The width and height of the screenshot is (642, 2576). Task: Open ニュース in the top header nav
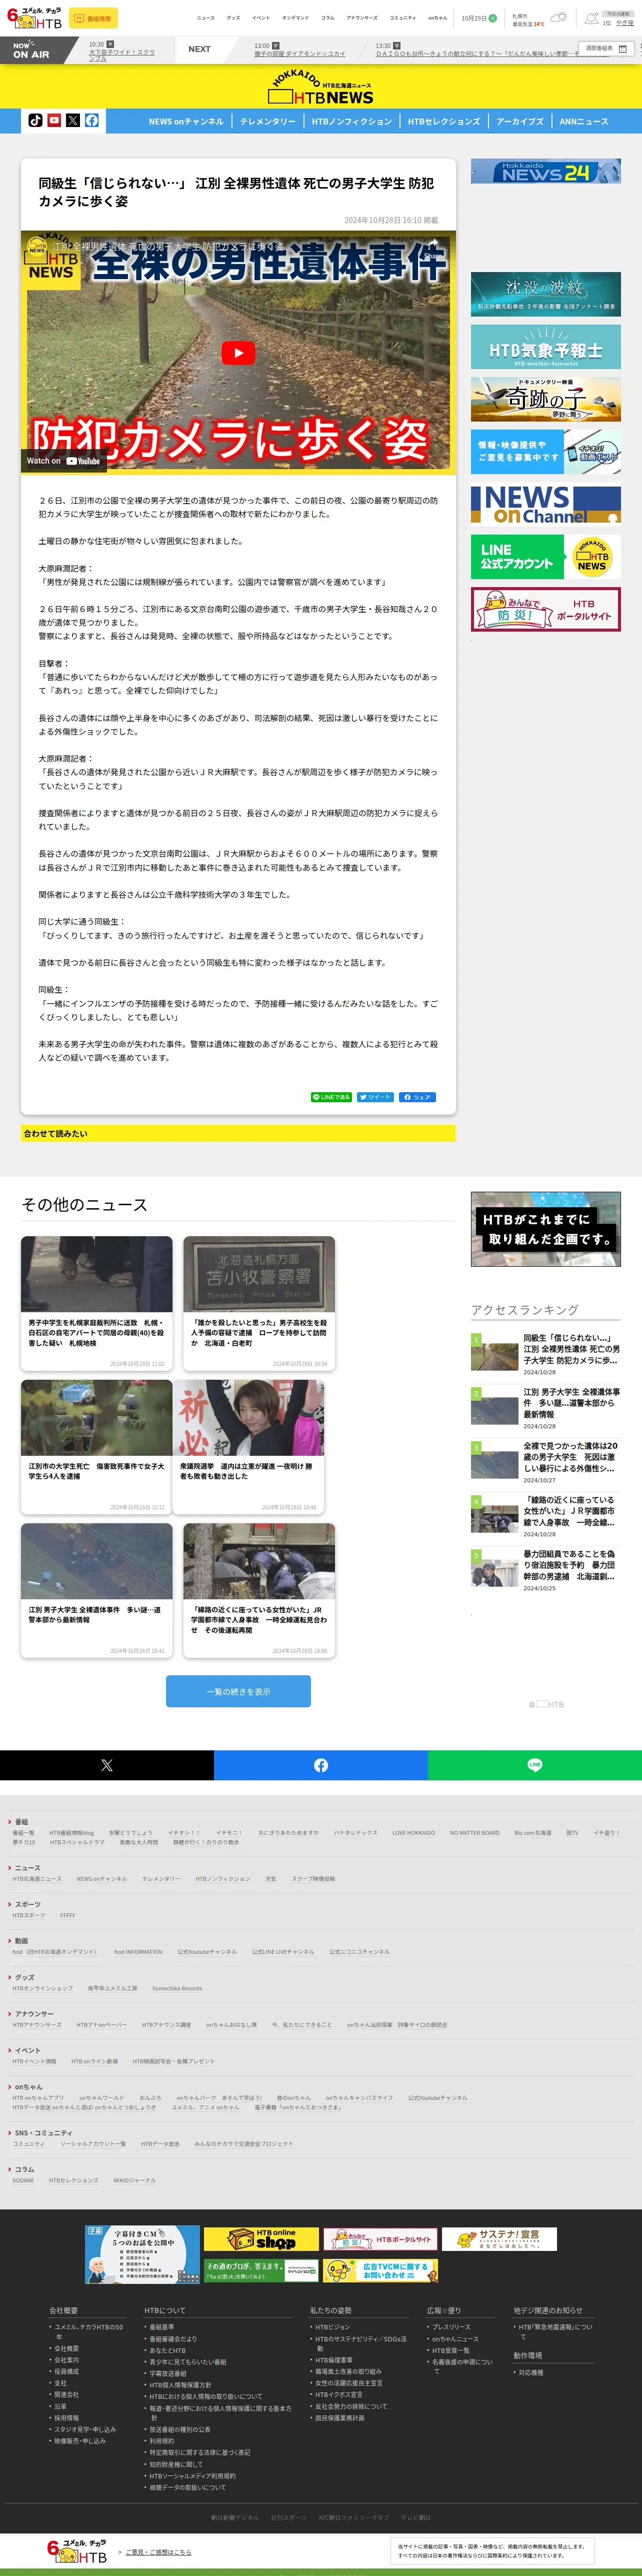coord(206,18)
